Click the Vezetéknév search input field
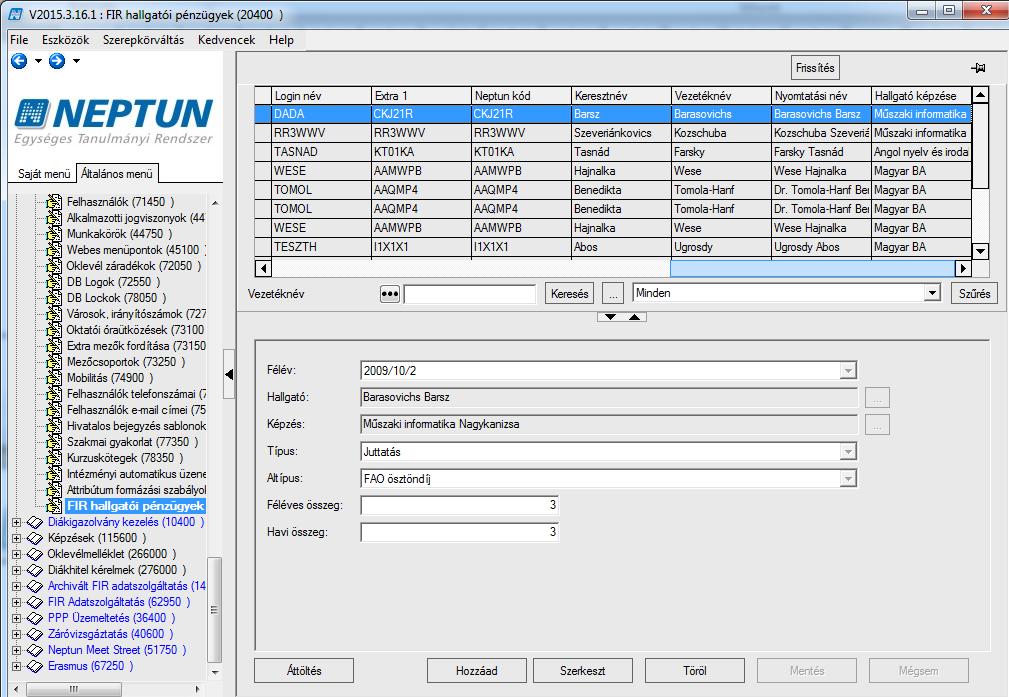The width and height of the screenshot is (1009, 697). (x=470, y=294)
